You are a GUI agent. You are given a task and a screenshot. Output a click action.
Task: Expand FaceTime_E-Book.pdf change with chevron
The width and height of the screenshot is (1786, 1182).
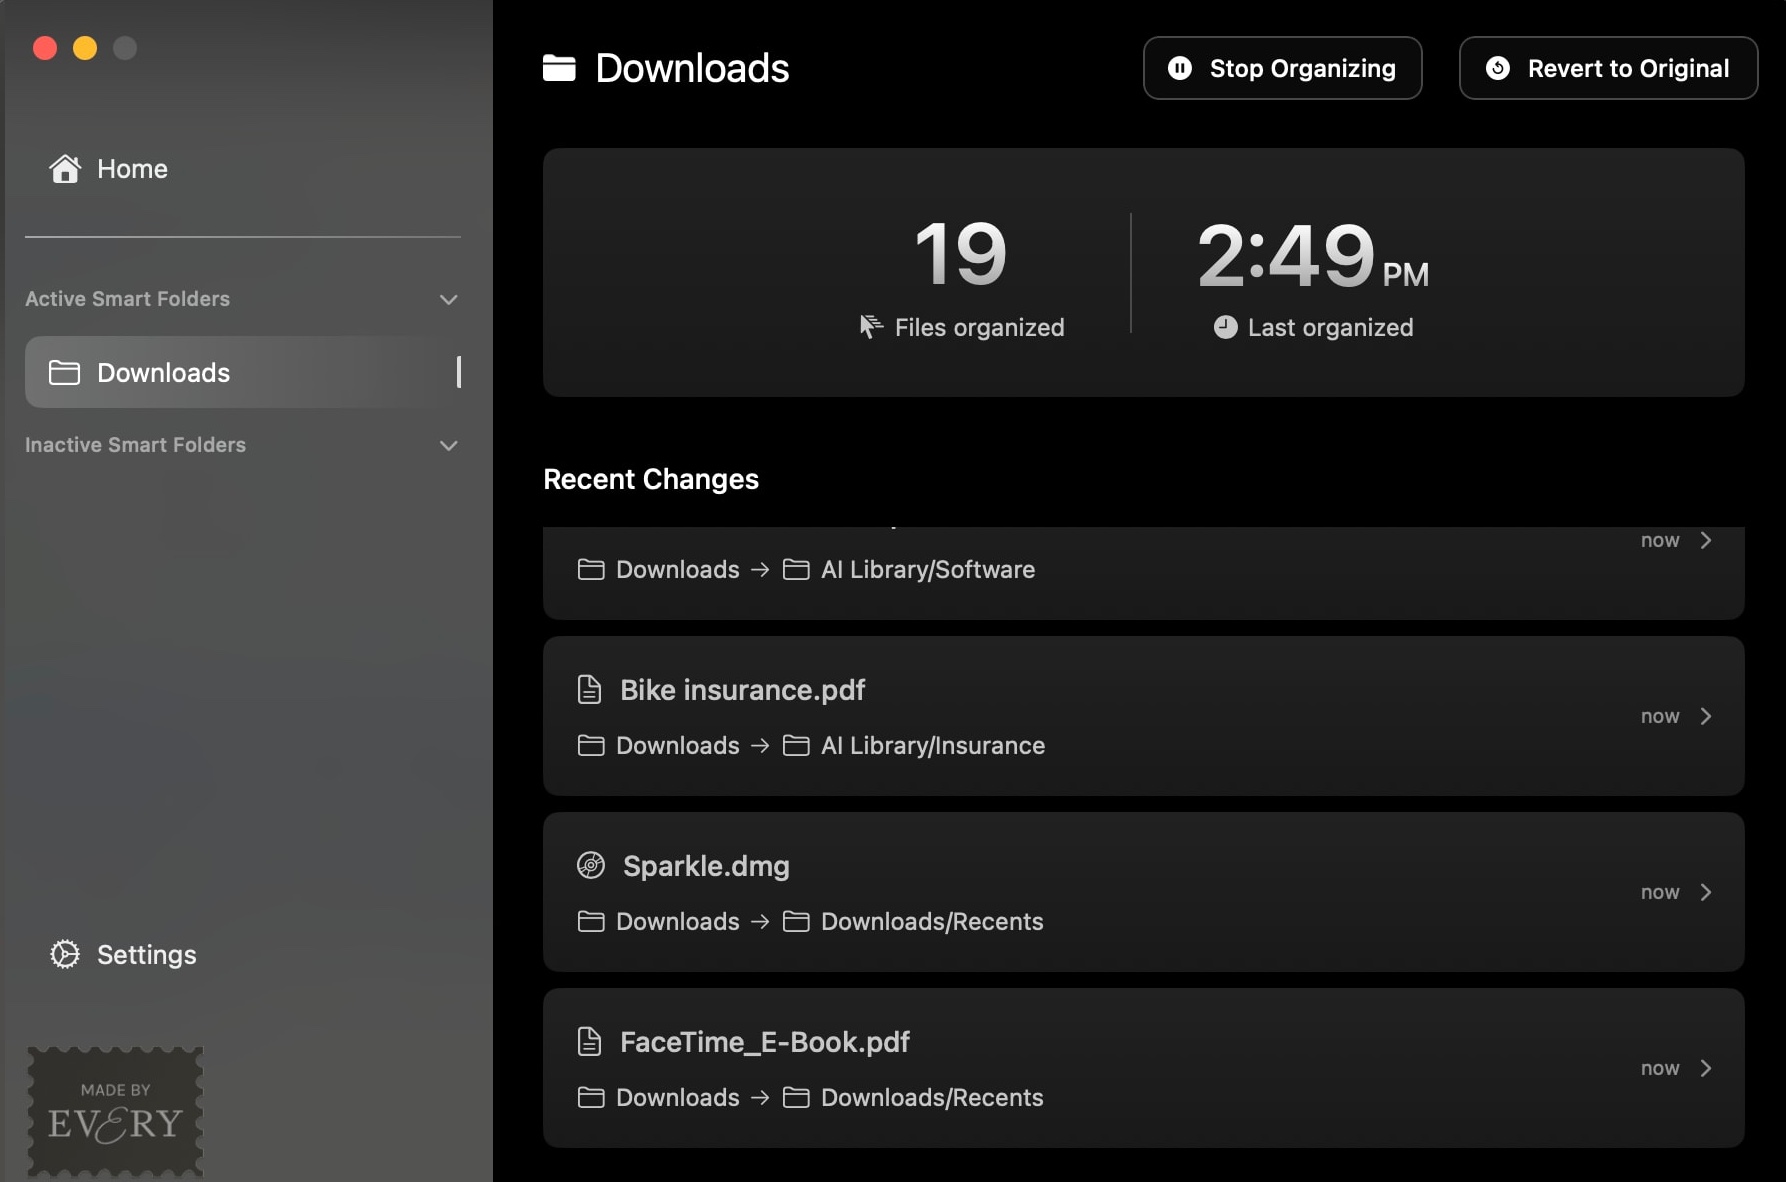[x=1706, y=1068]
